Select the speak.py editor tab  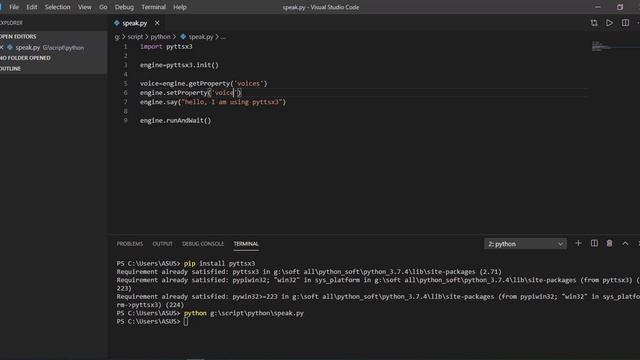(x=135, y=23)
